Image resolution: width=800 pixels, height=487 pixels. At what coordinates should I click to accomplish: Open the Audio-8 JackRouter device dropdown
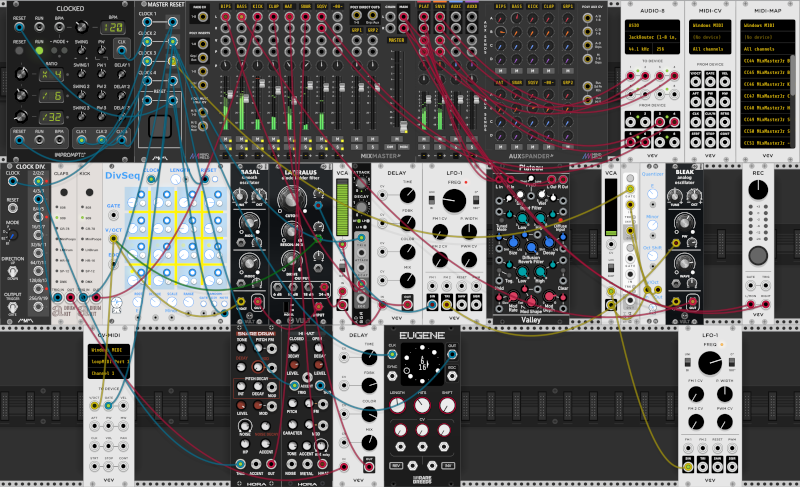click(653, 37)
